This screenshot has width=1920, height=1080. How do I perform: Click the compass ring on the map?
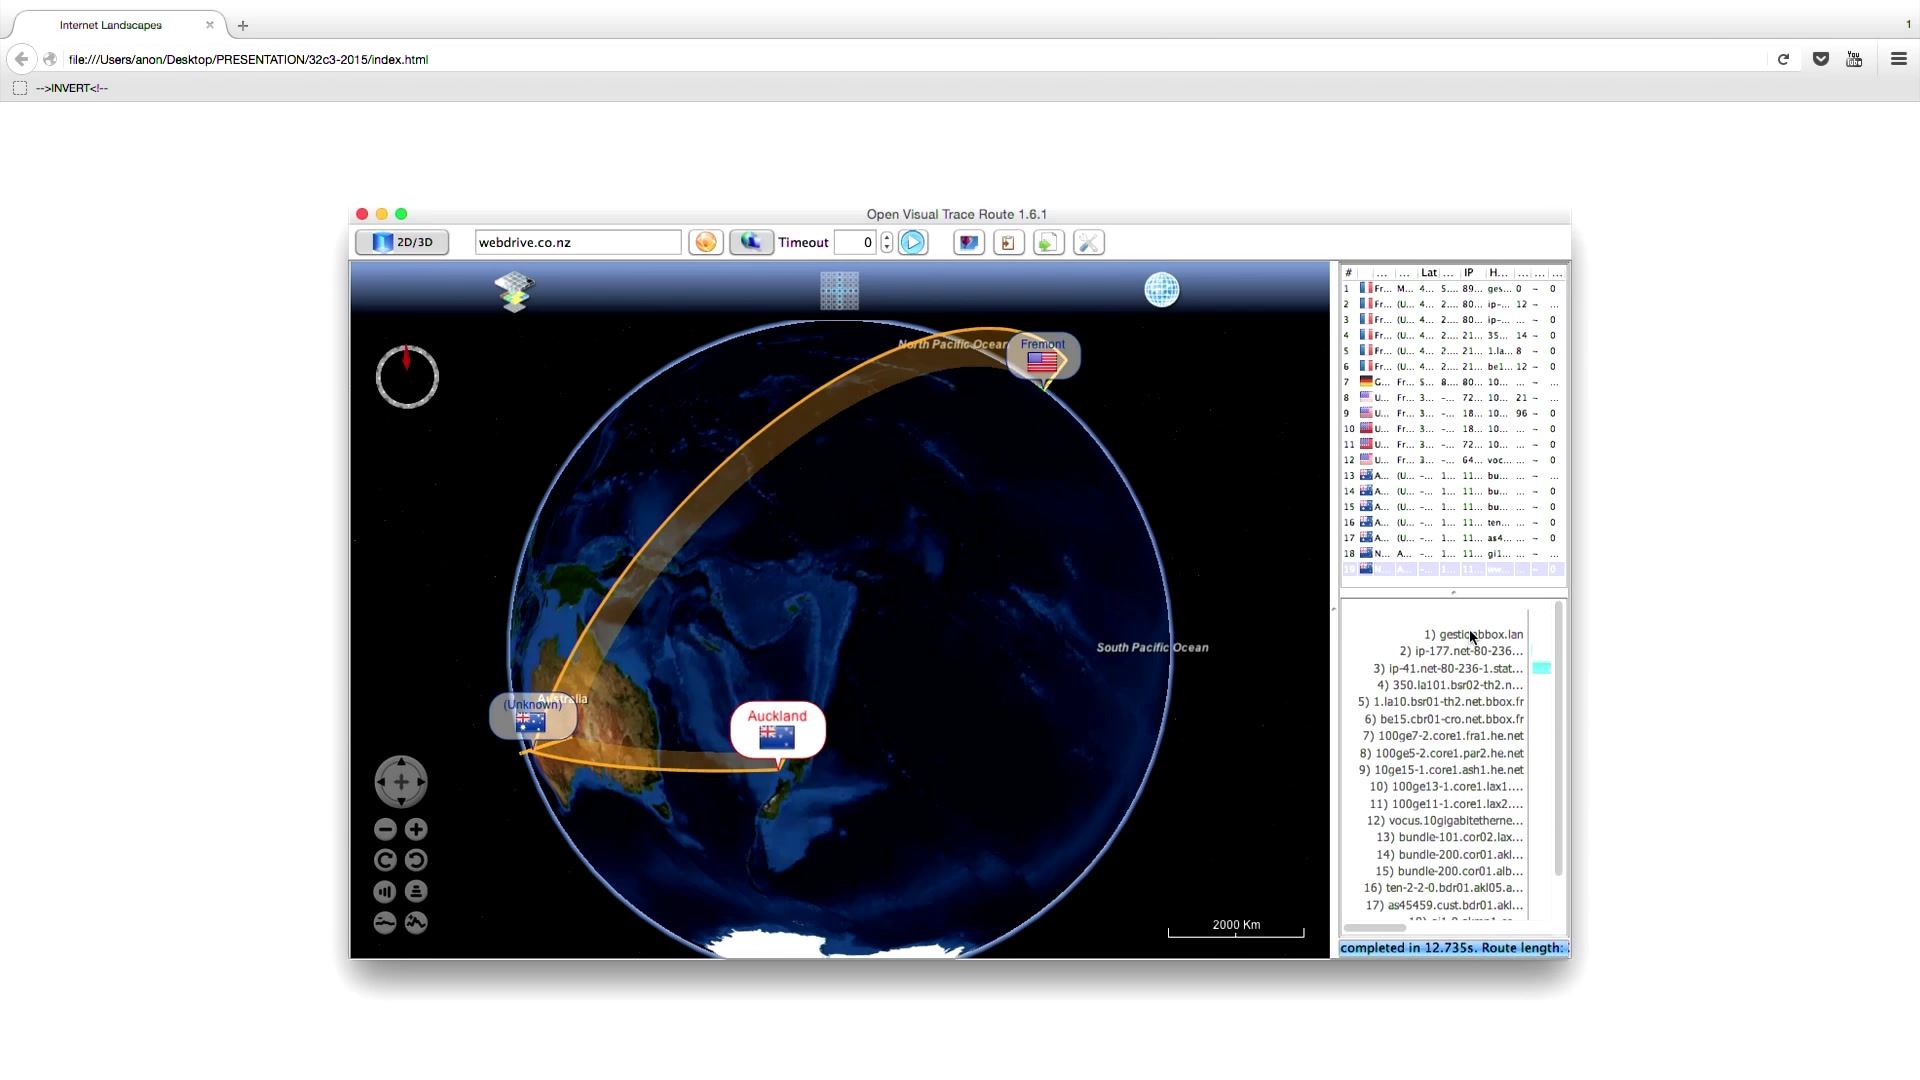pos(407,377)
